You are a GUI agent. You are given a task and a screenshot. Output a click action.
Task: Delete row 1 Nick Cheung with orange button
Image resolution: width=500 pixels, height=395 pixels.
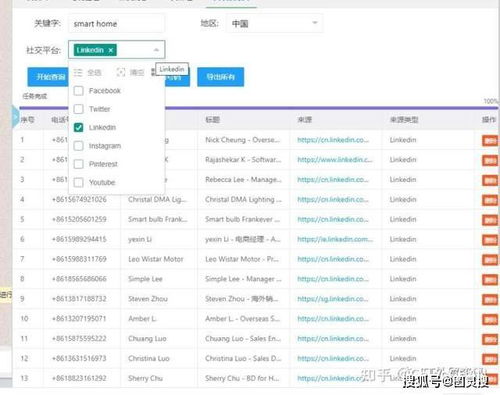point(490,140)
